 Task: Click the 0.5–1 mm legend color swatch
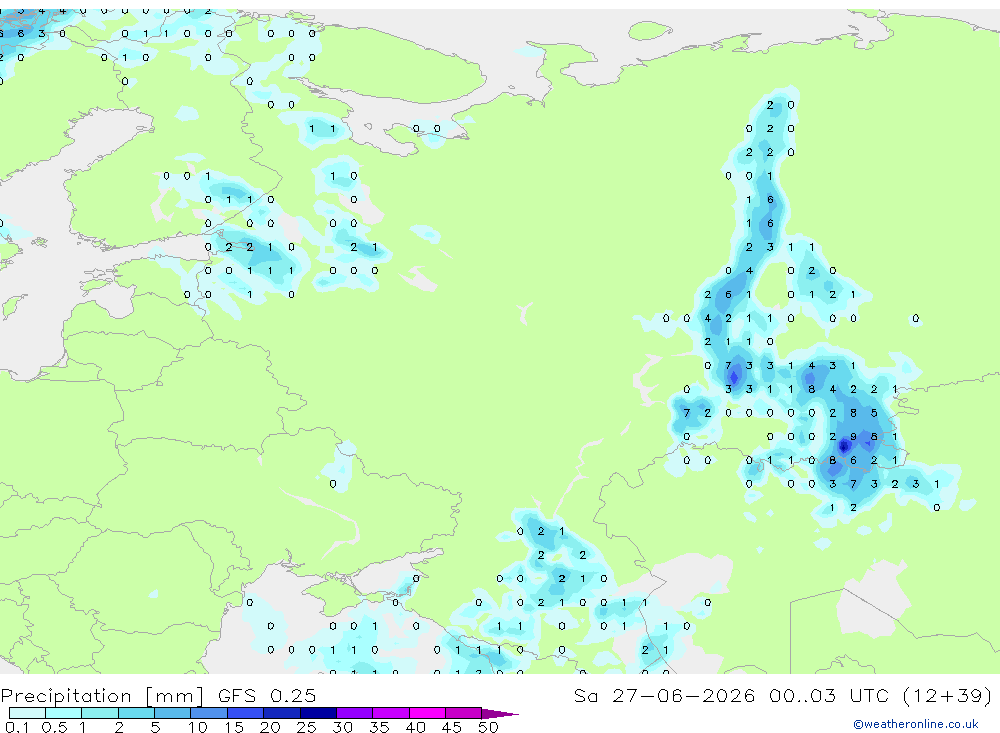64,713
